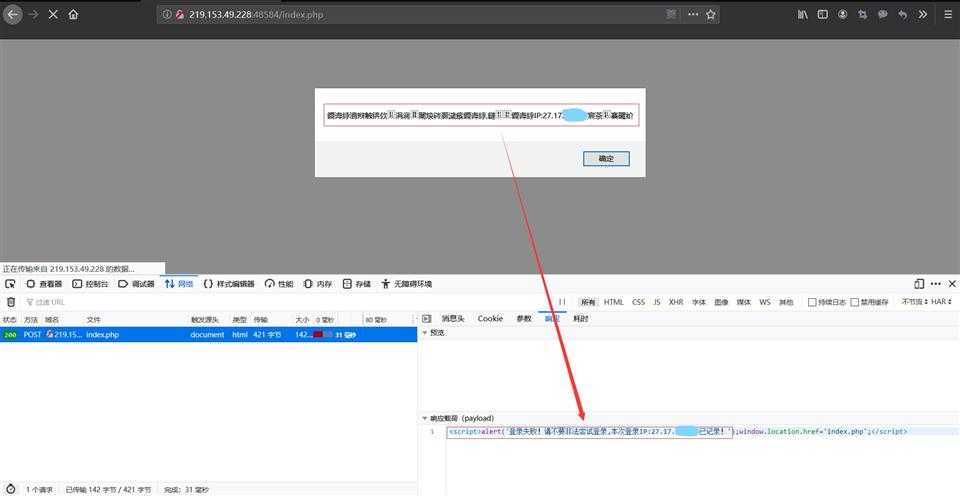Open the Cookie detail tab

(x=490, y=318)
